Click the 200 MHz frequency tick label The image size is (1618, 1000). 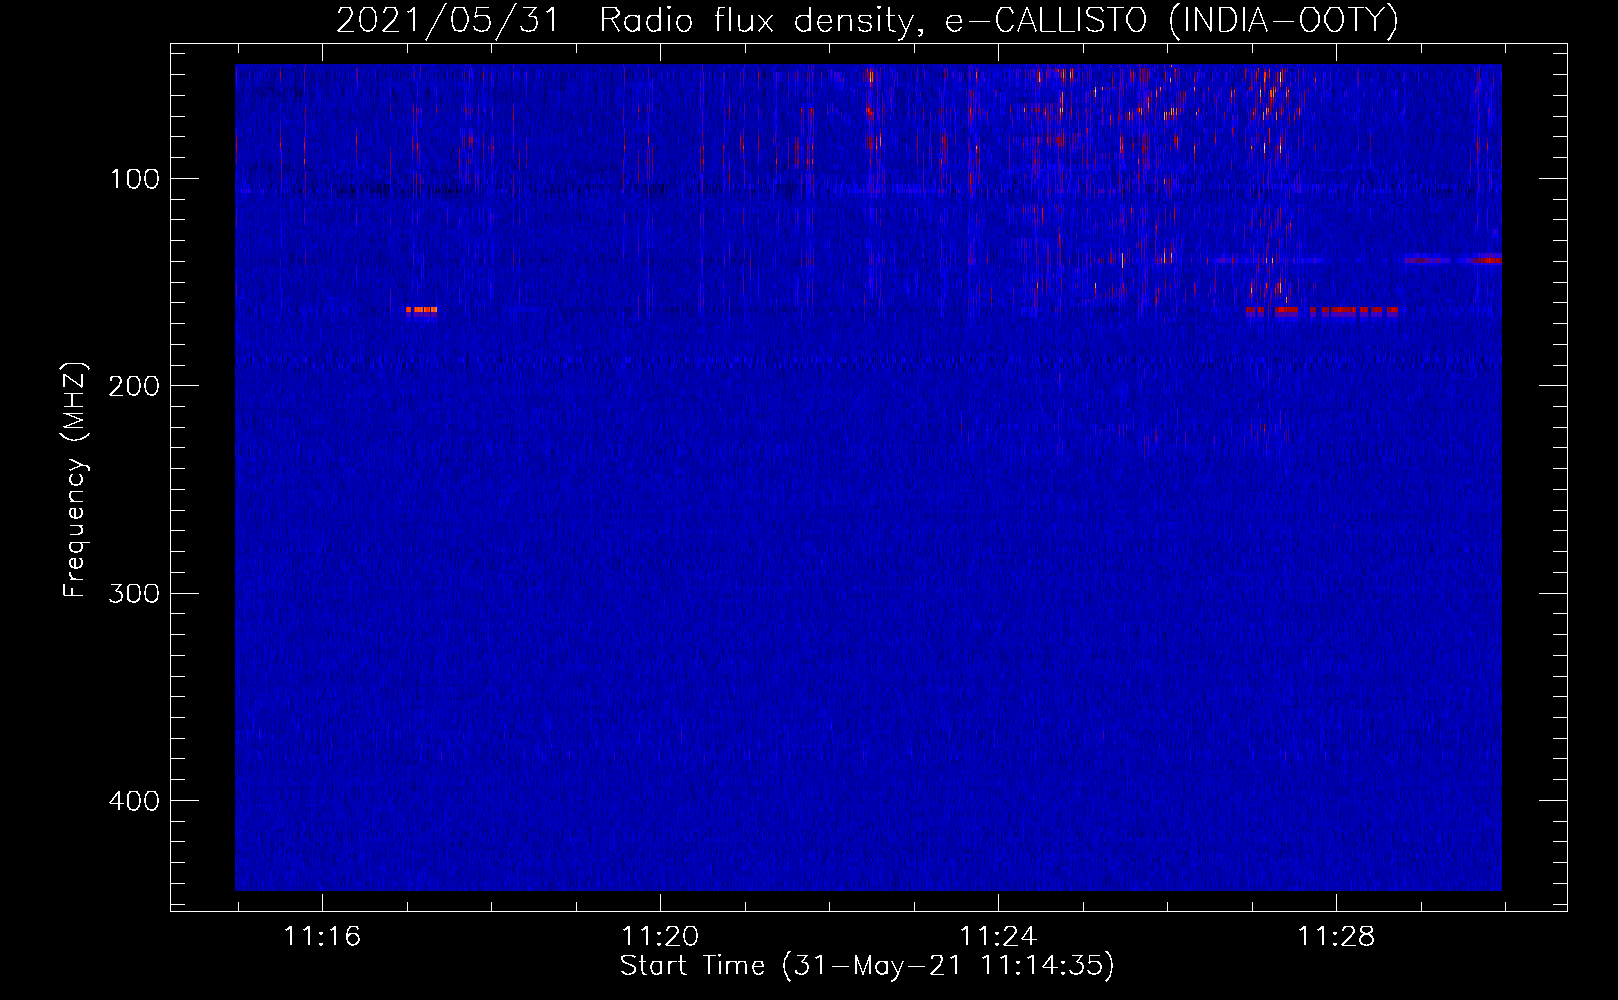(x=135, y=386)
